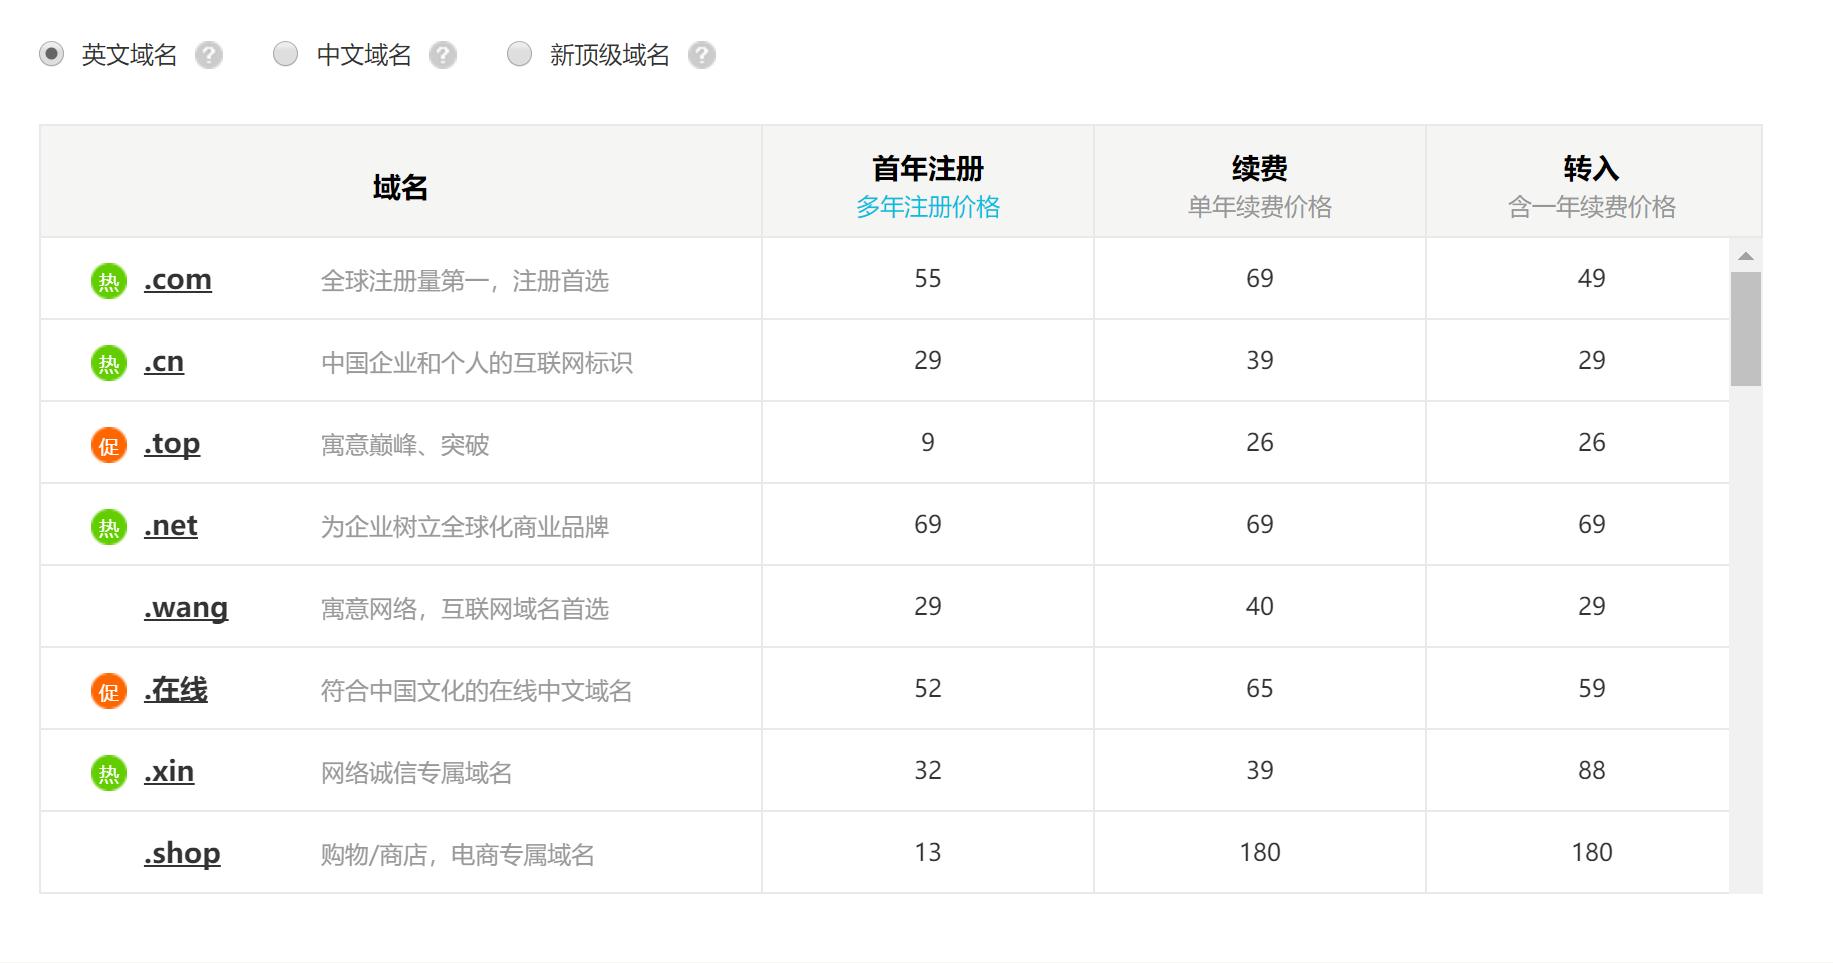Click the help icon beside 中文域名
The height and width of the screenshot is (963, 1833).
443,55
